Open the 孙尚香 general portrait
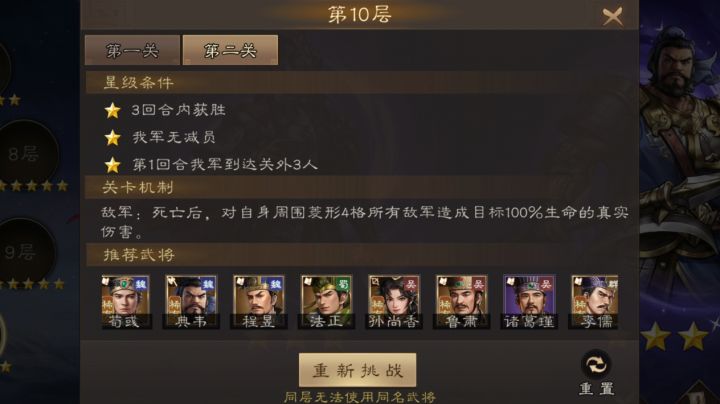 394,302
